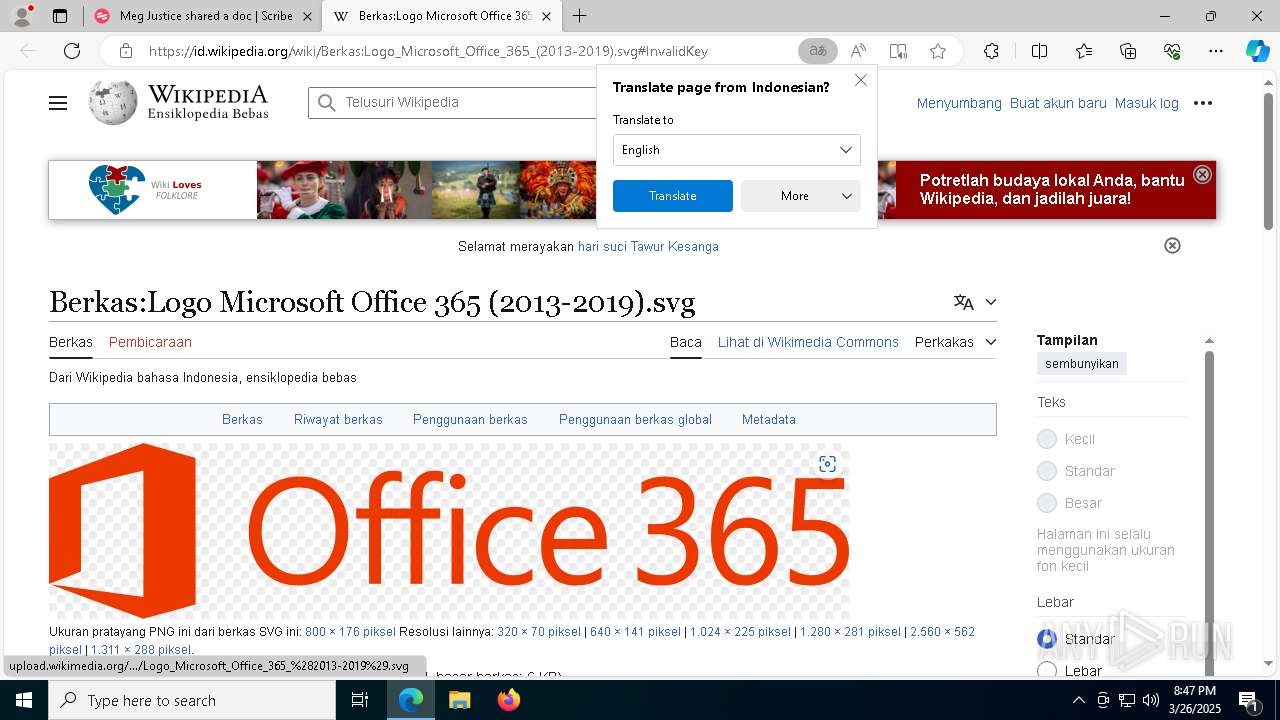Open the notification center icon
Screen dimensions: 1280x720
[x=1248, y=700]
